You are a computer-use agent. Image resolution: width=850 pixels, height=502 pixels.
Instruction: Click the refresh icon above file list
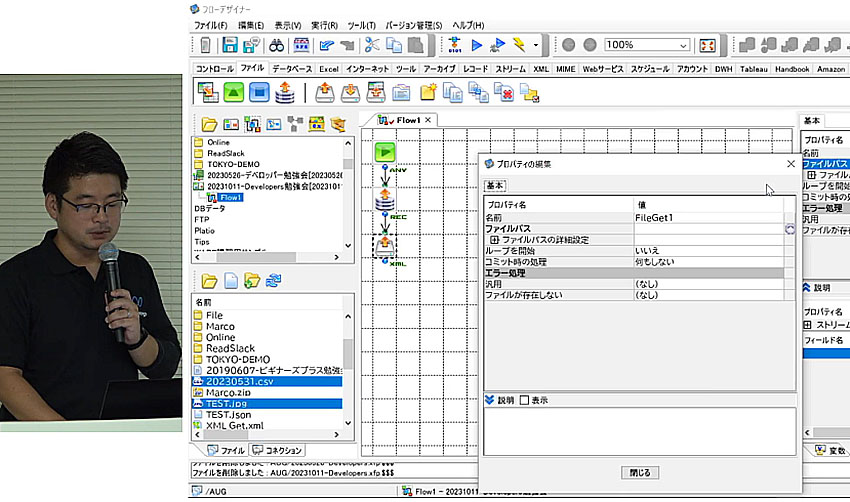273,281
